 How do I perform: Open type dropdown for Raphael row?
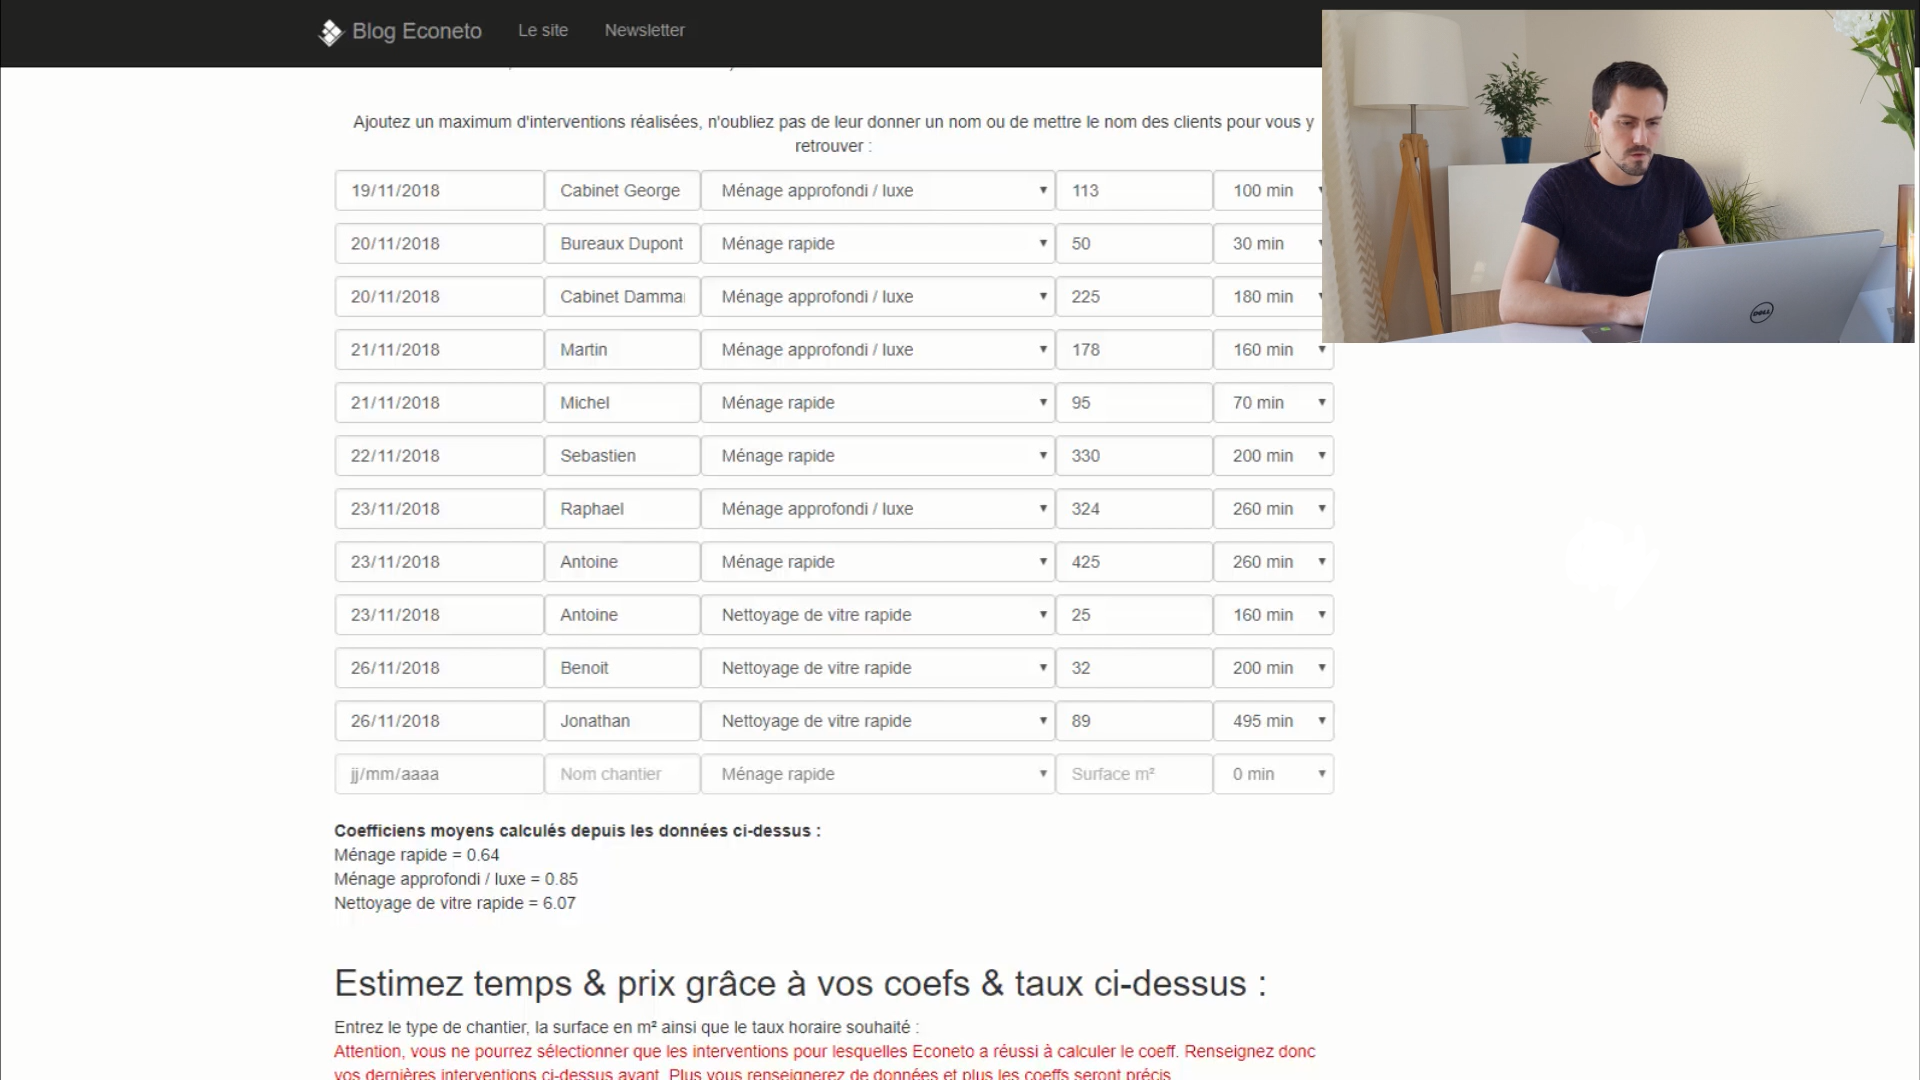[x=878, y=508]
